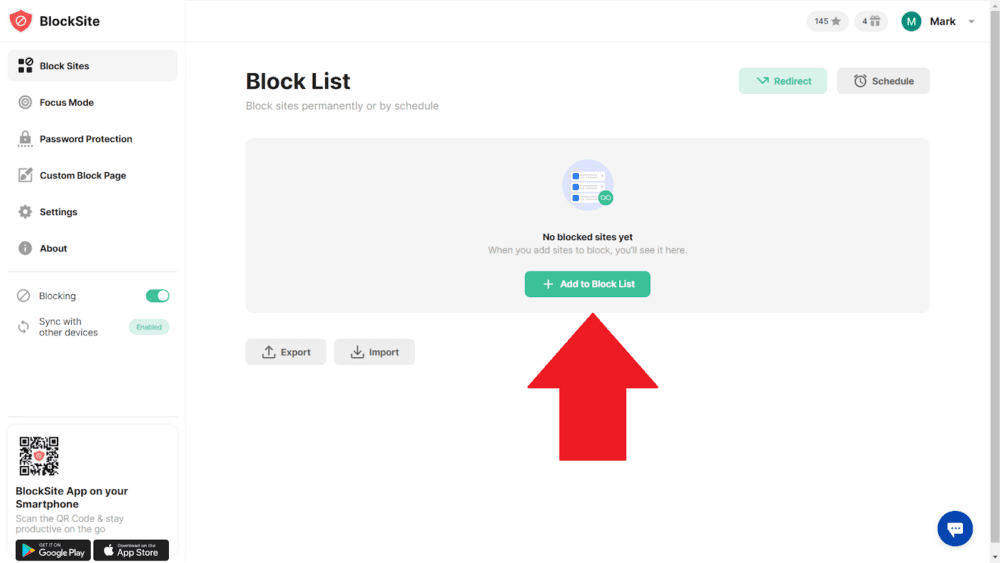Open Focus Mode in the sidebar
Viewport: 1000px width, 563px height.
66,102
